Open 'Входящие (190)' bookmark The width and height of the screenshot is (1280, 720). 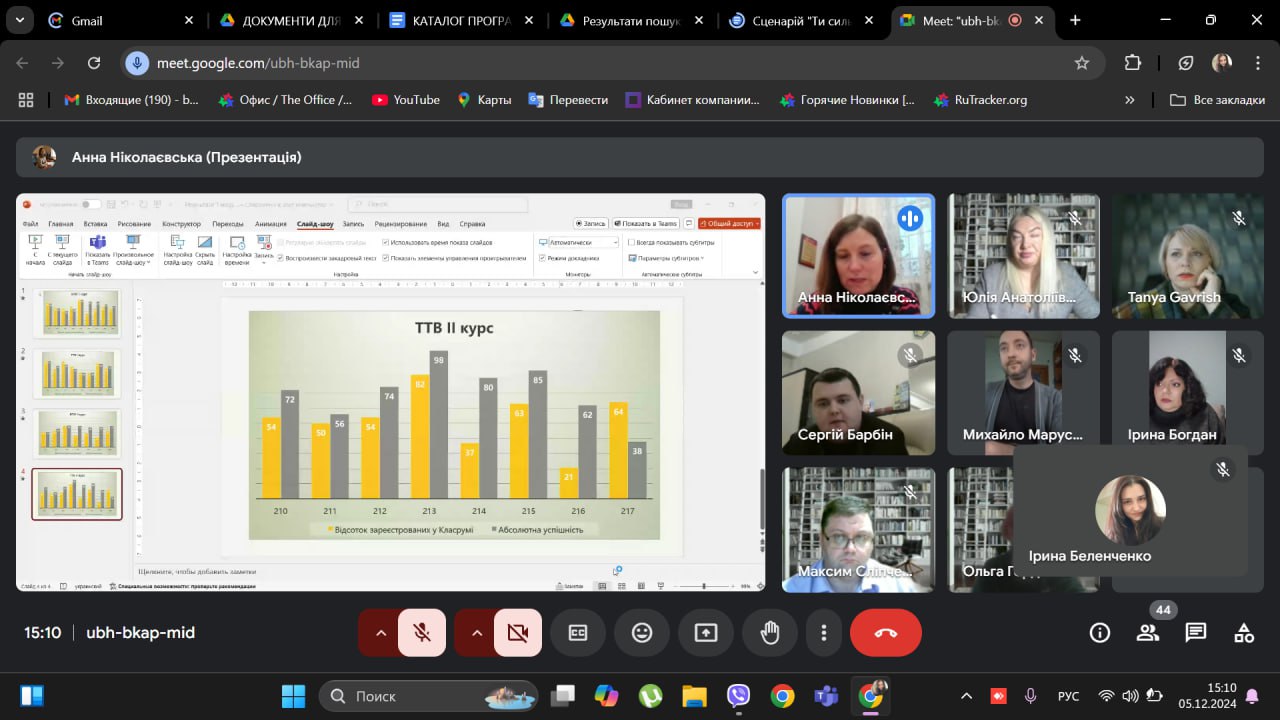(x=132, y=100)
